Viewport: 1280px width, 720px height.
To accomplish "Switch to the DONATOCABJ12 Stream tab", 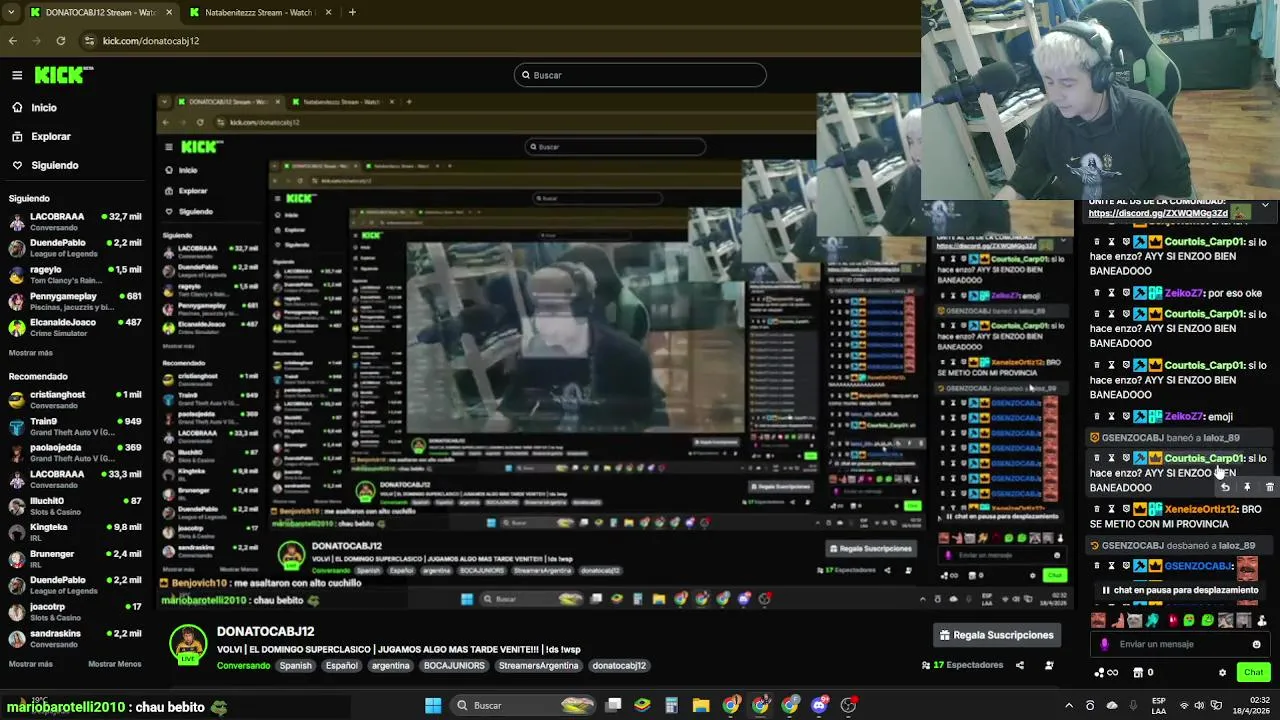I will [100, 12].
